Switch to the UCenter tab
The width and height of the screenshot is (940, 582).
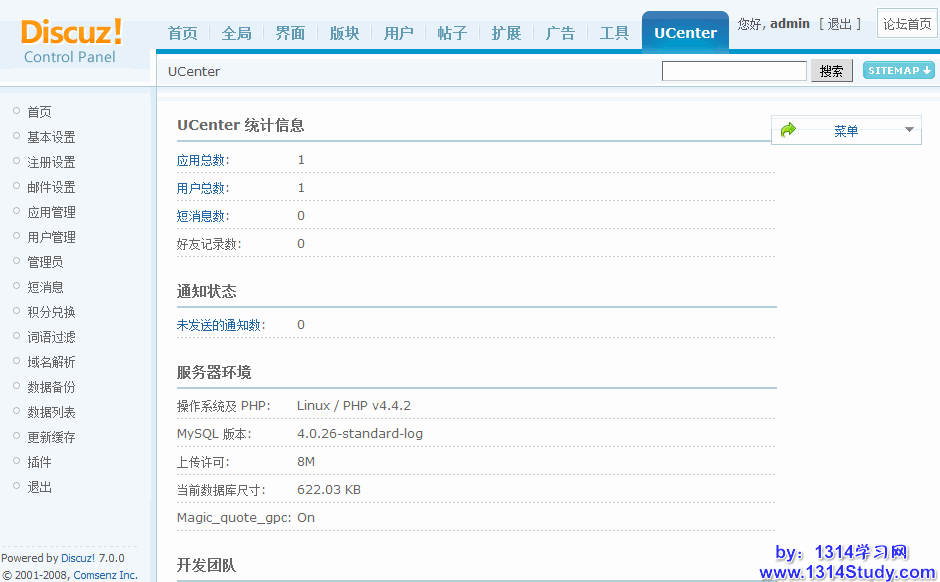[685, 33]
